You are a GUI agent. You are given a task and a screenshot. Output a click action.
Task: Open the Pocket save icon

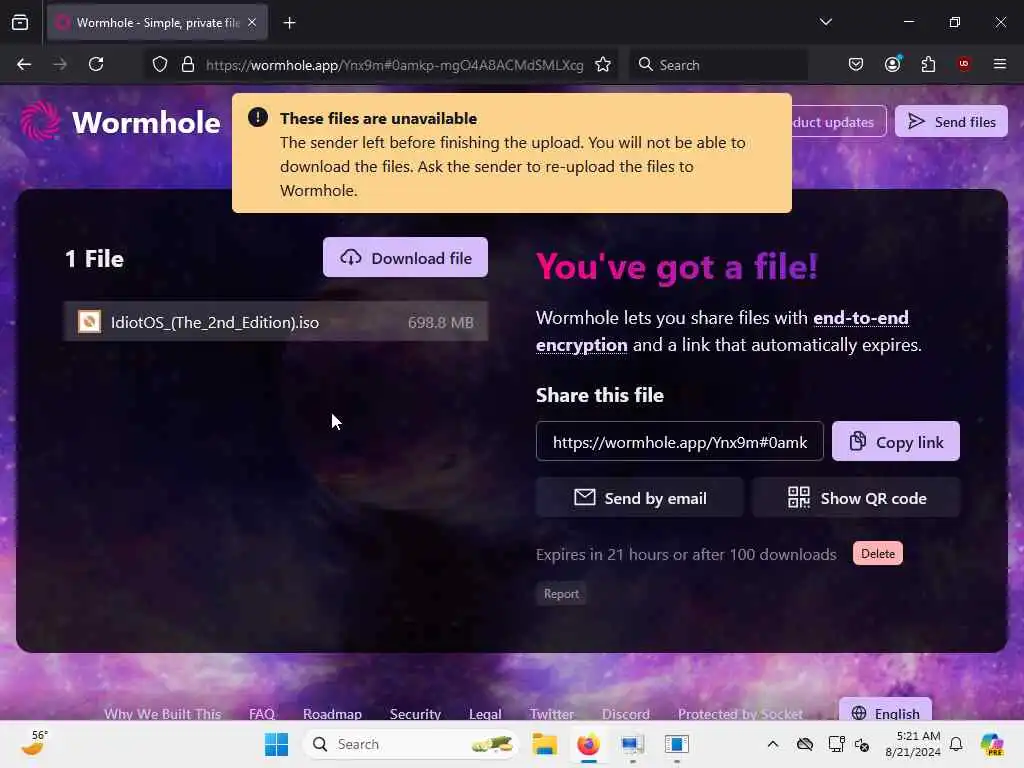pyautogui.click(x=856, y=65)
